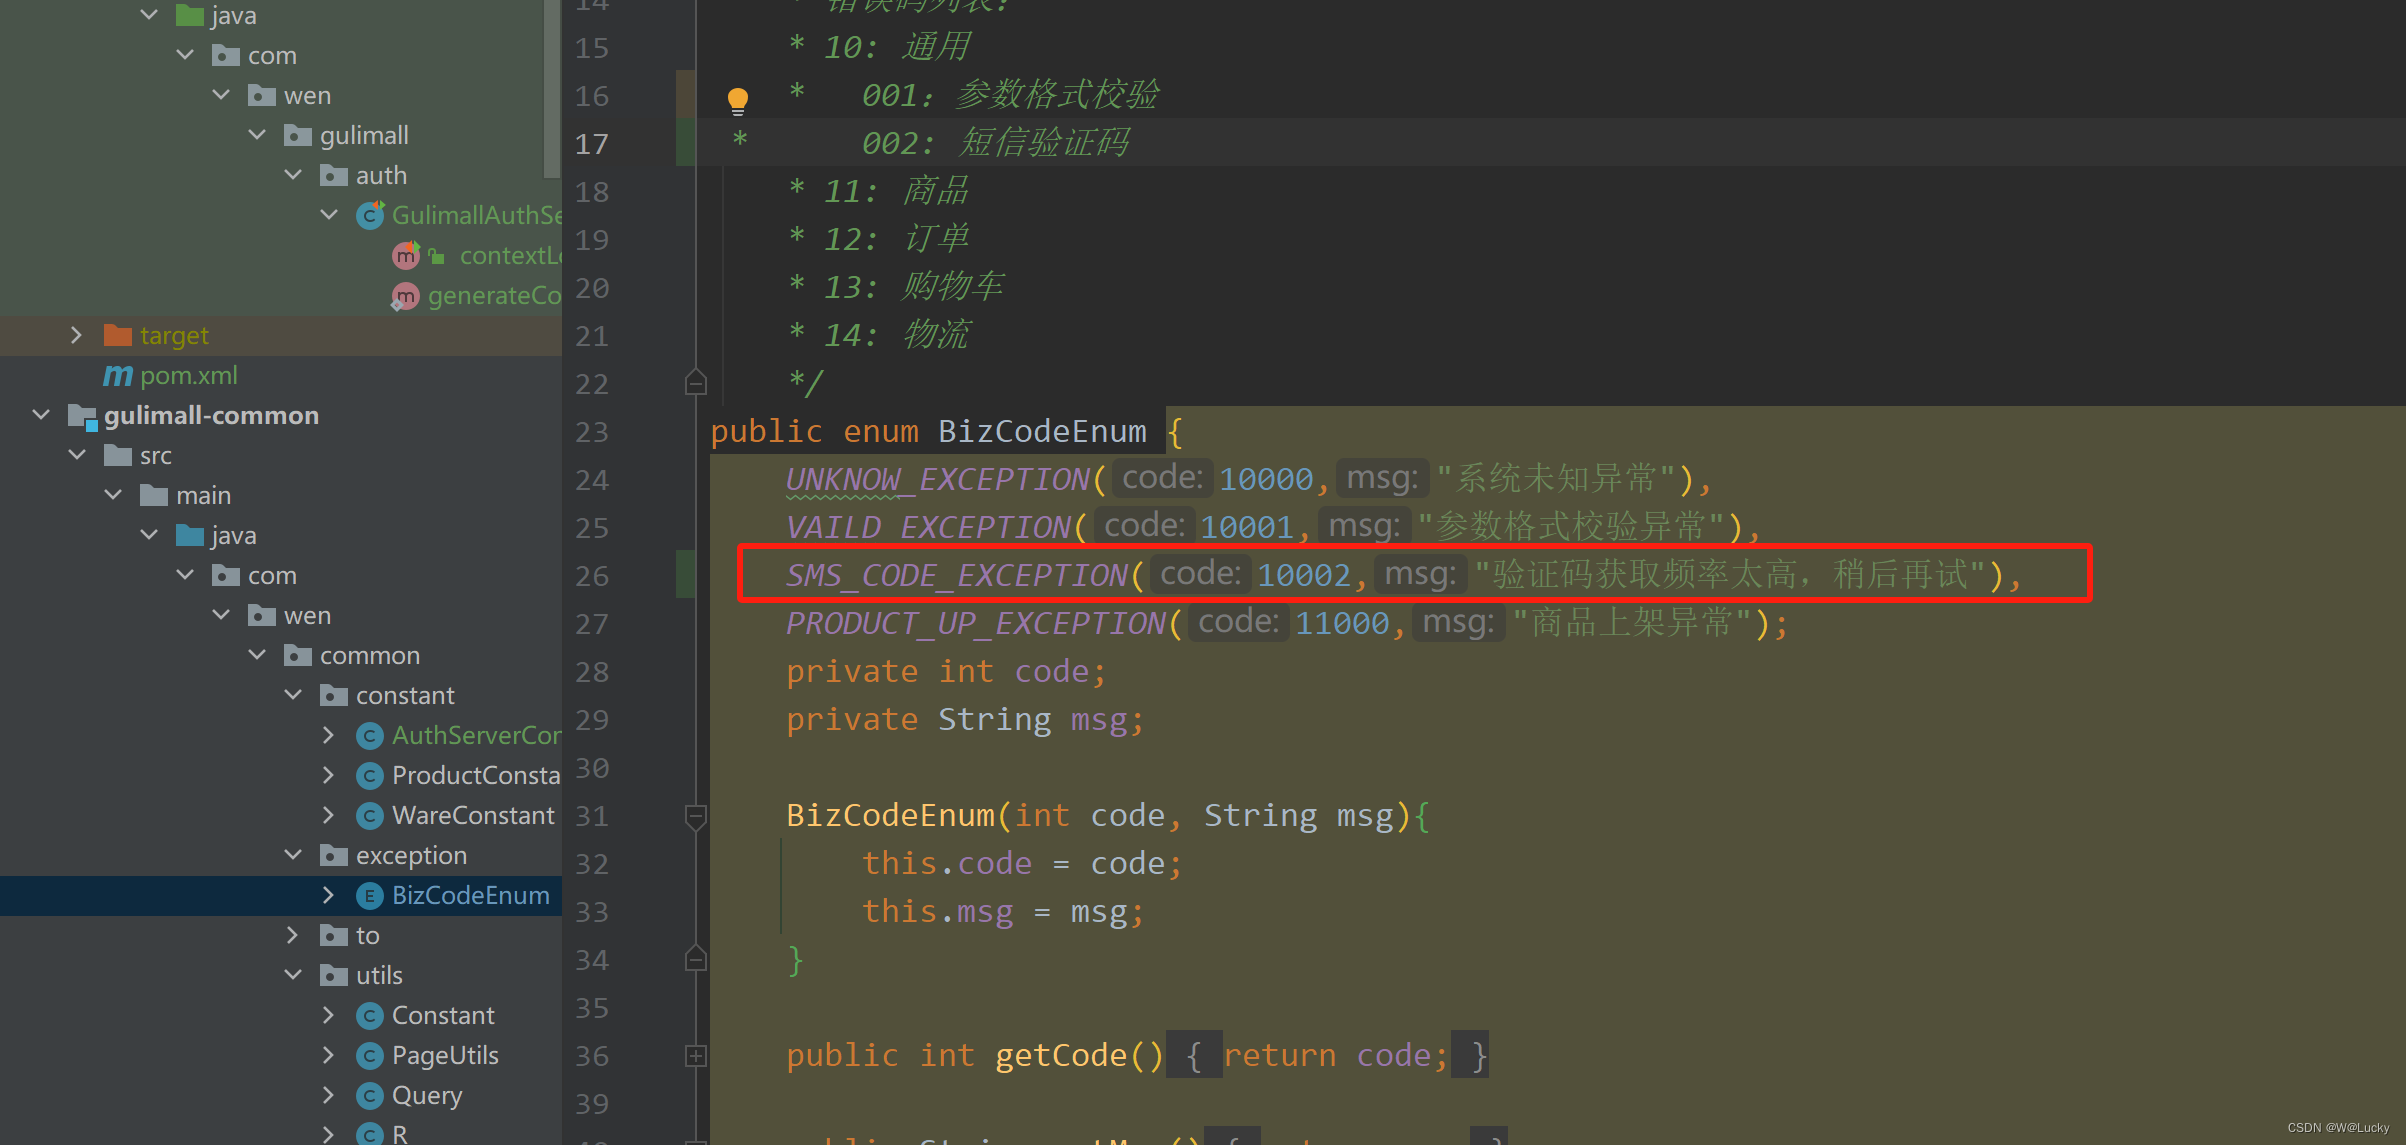Click the WareConstant class icon

[x=369, y=816]
